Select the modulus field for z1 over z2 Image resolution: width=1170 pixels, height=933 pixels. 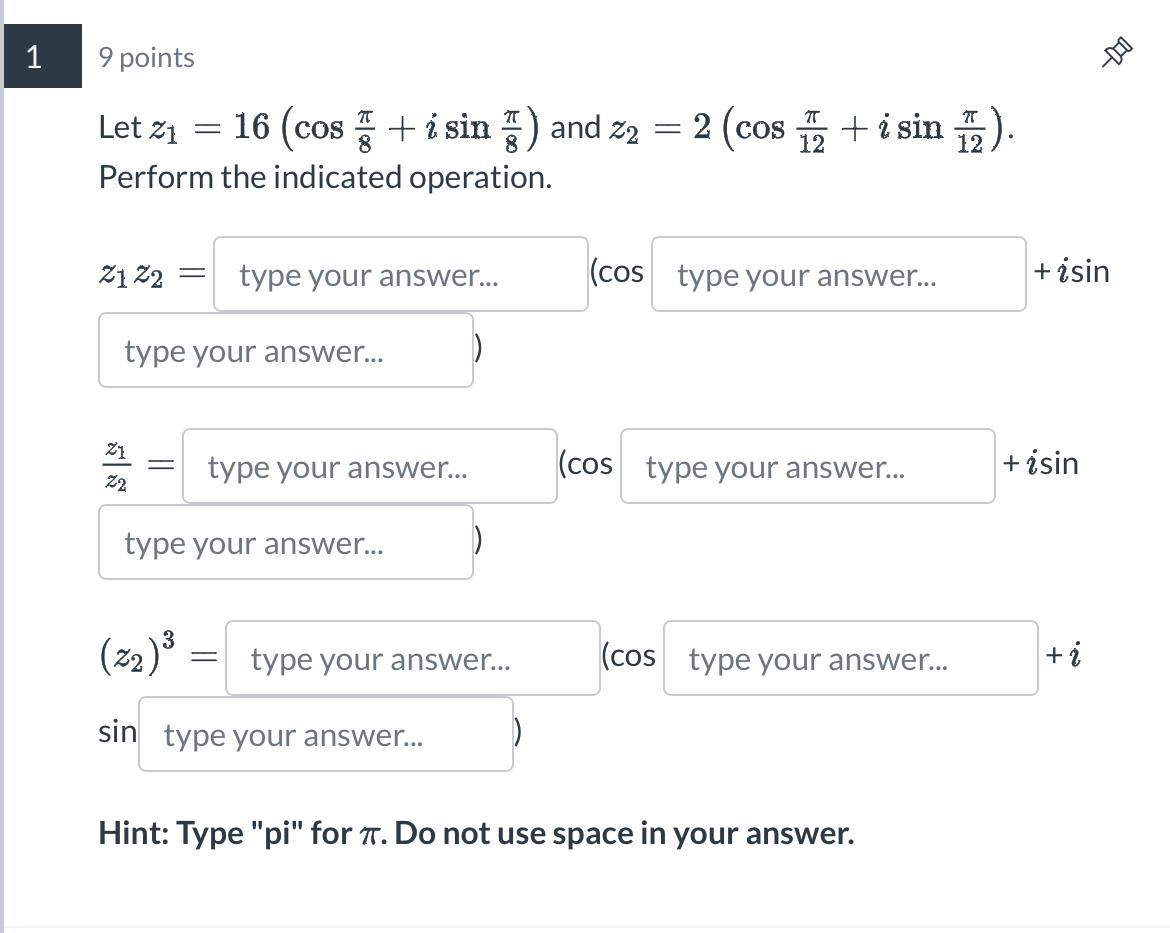pyautogui.click(x=369, y=465)
